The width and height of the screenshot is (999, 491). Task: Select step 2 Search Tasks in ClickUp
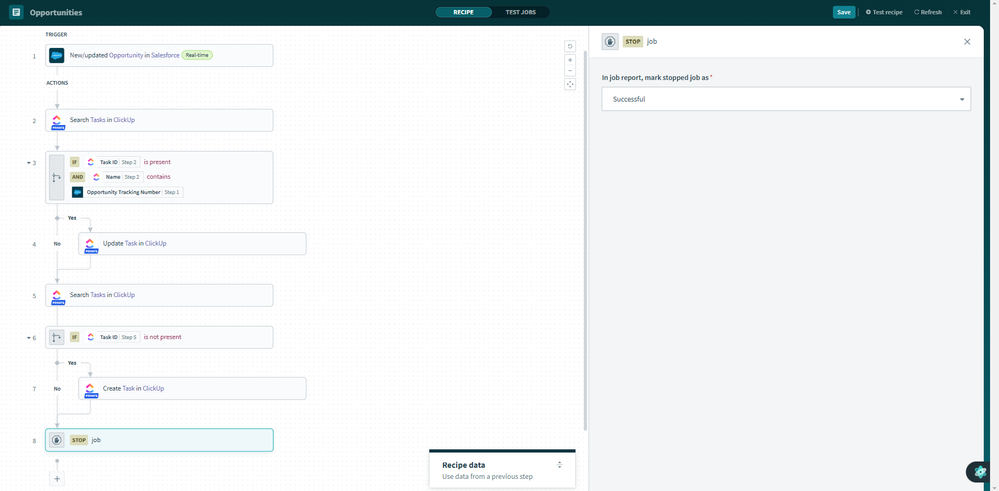(159, 120)
